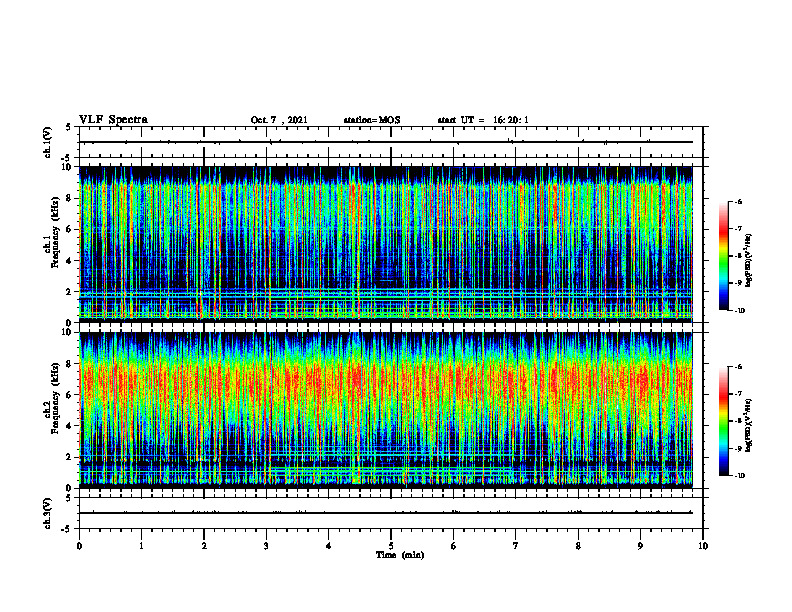Viewport: 792px width, 612px height.
Task: Click the "6" minute time tick label
Action: [x=454, y=546]
